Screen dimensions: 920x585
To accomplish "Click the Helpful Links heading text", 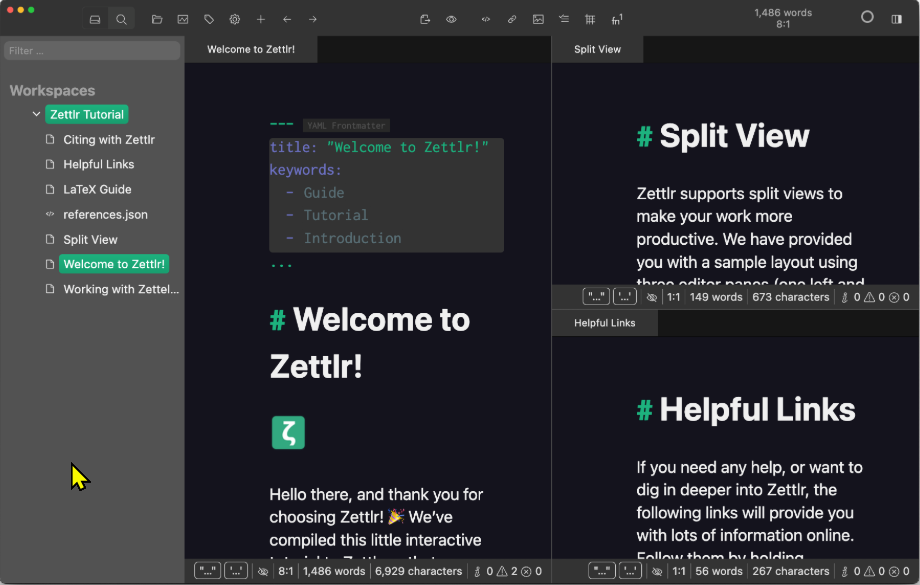I will (x=757, y=410).
